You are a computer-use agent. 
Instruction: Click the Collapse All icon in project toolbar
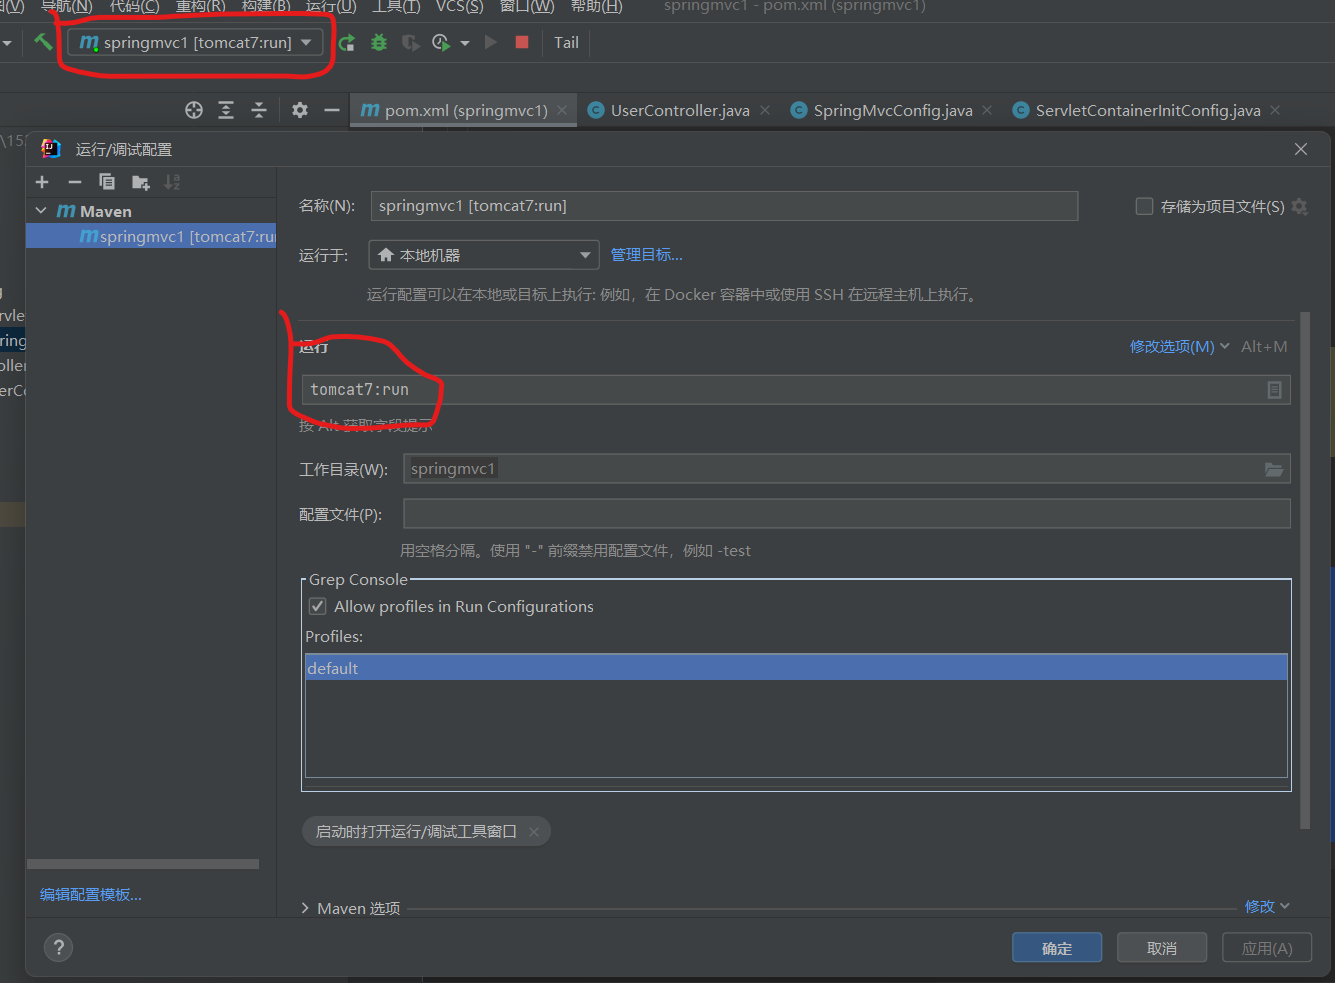pyautogui.click(x=259, y=110)
